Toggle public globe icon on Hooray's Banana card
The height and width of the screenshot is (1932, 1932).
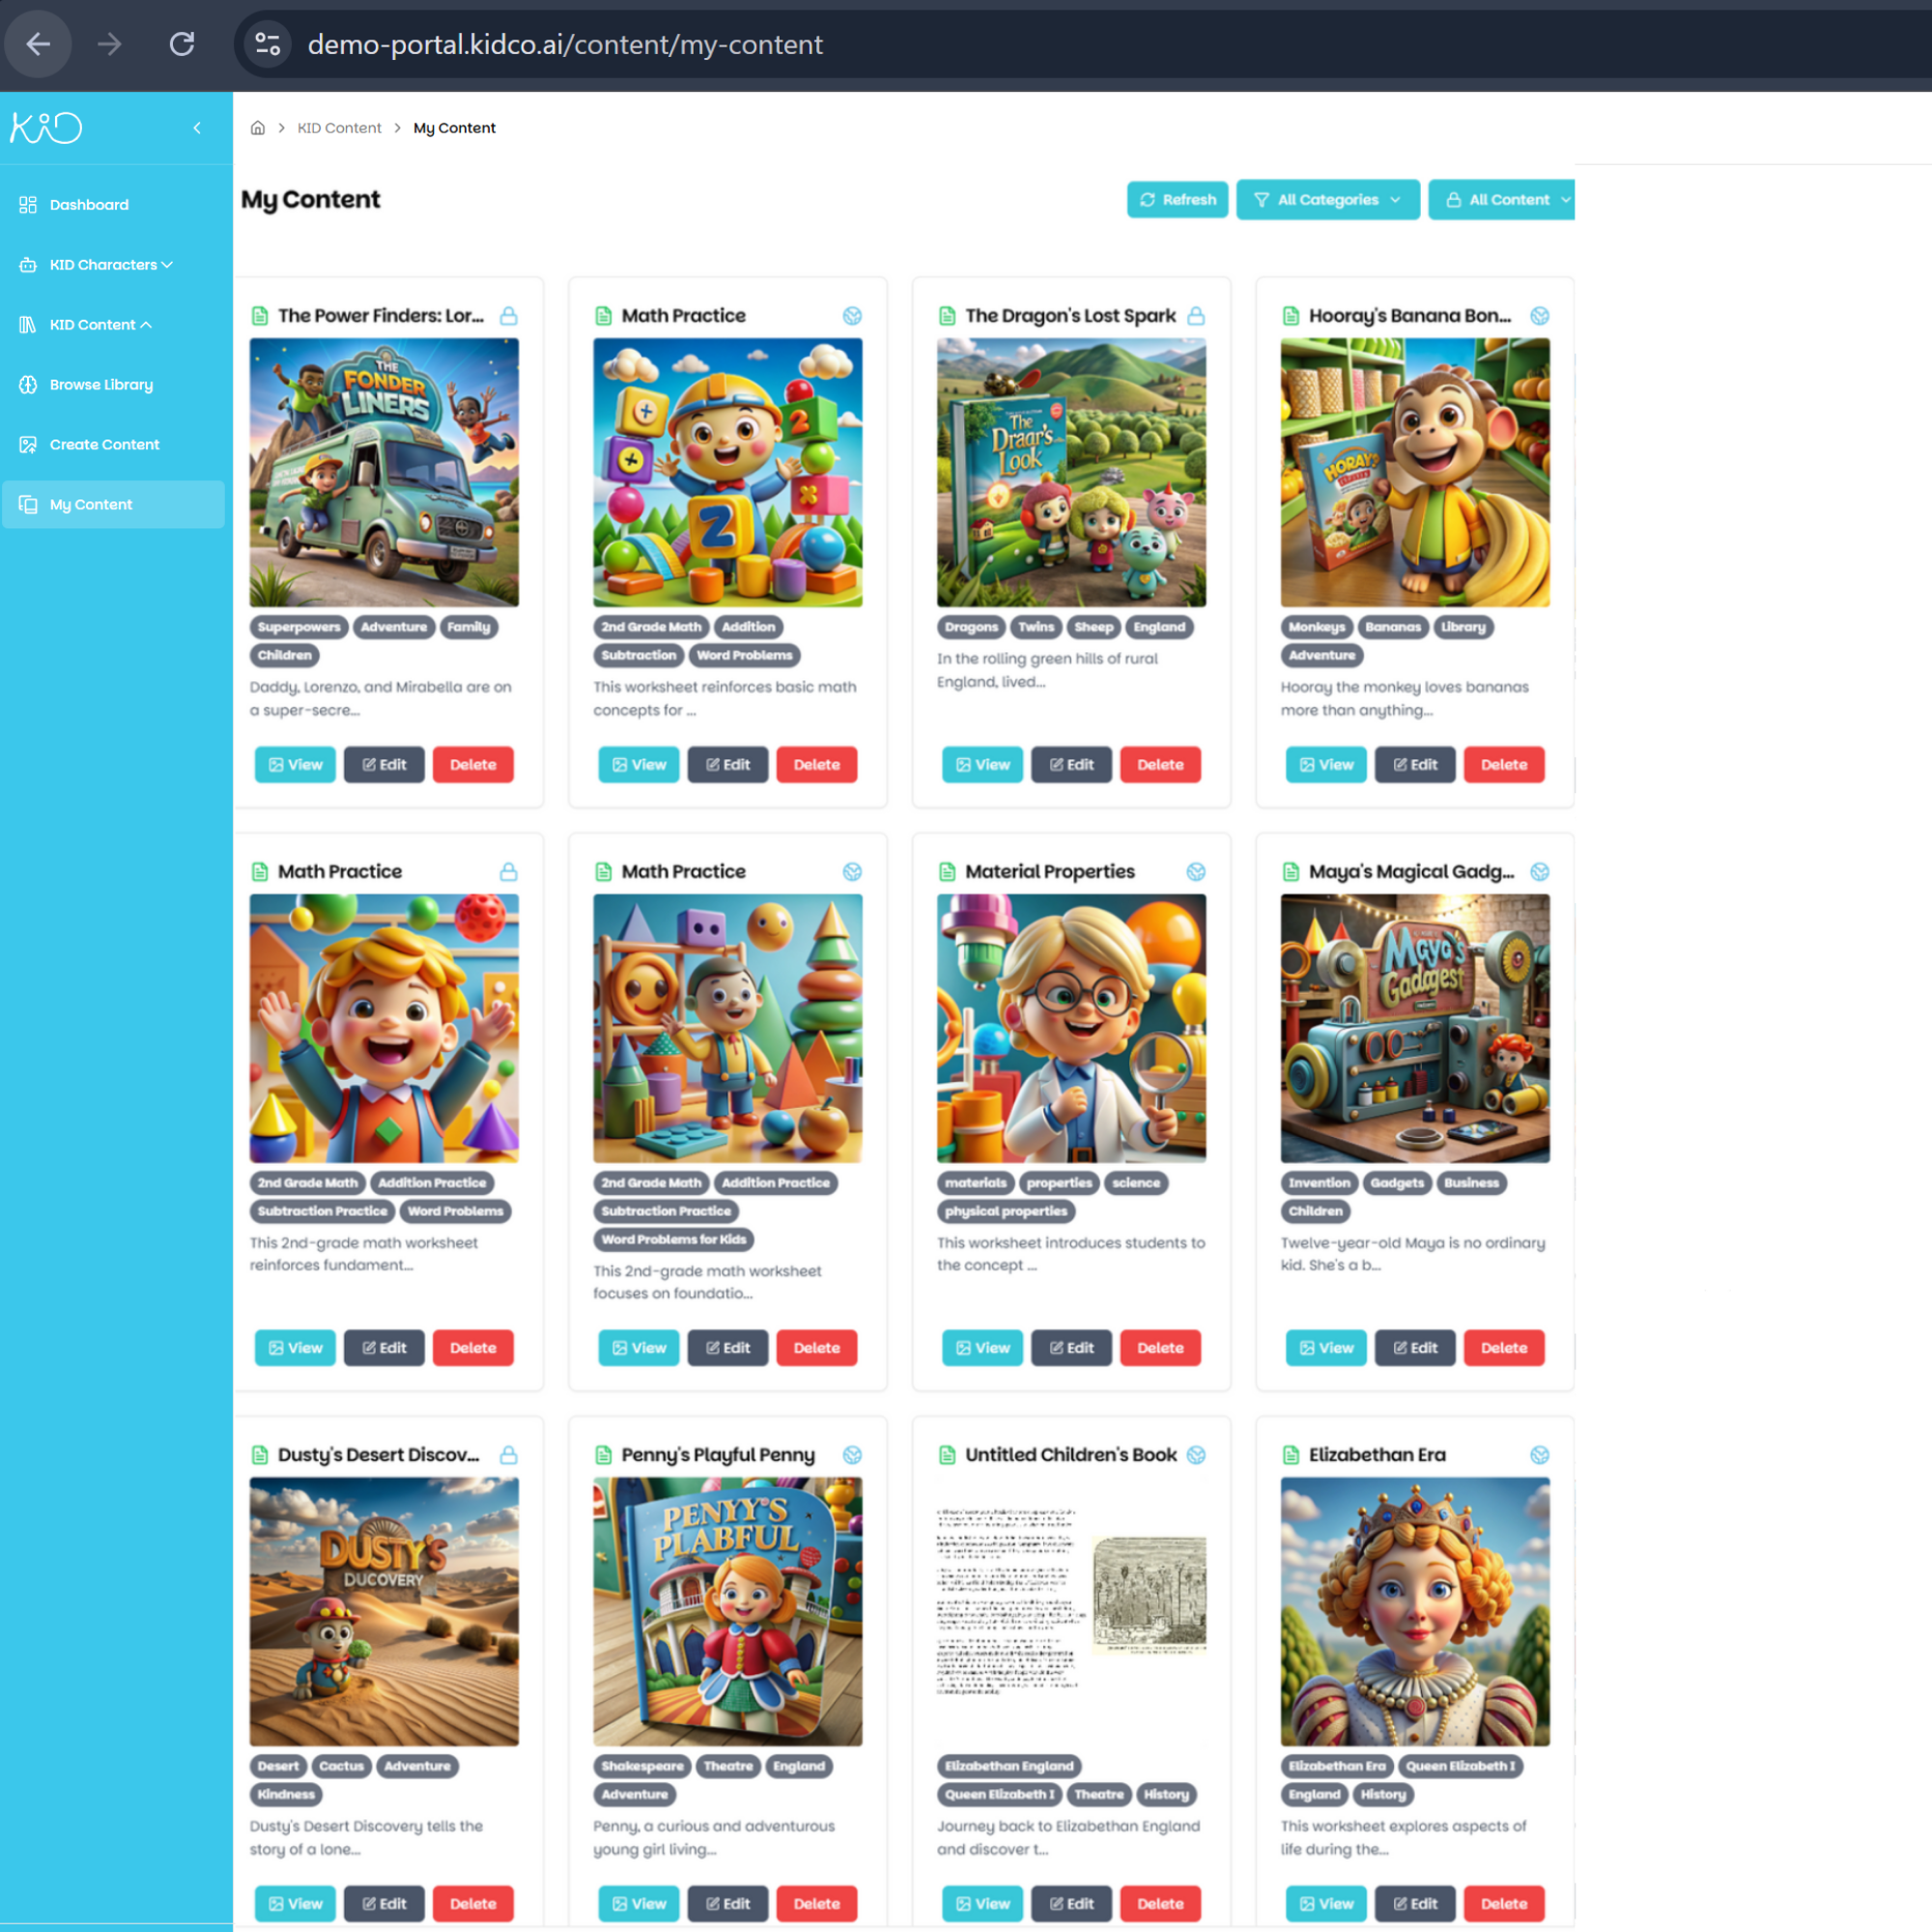(1539, 316)
